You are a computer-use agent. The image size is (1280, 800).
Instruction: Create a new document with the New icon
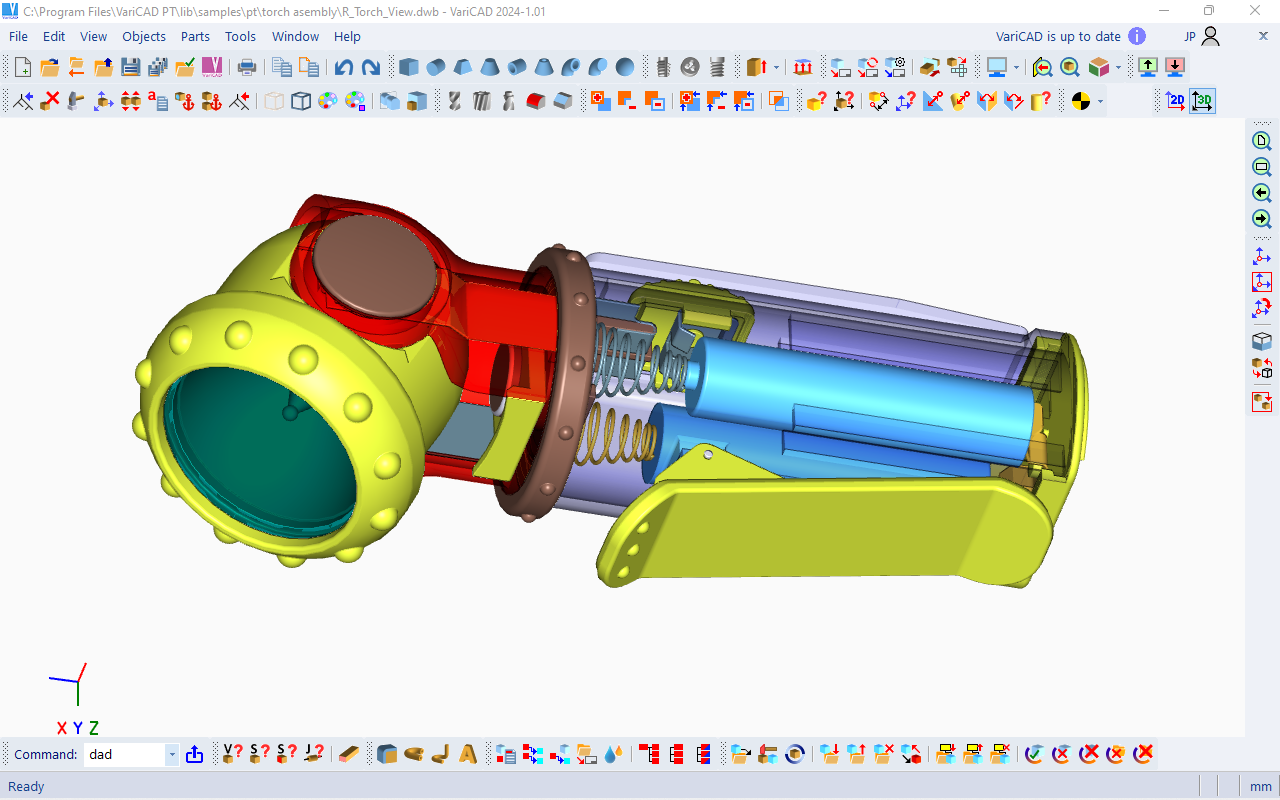click(23, 67)
